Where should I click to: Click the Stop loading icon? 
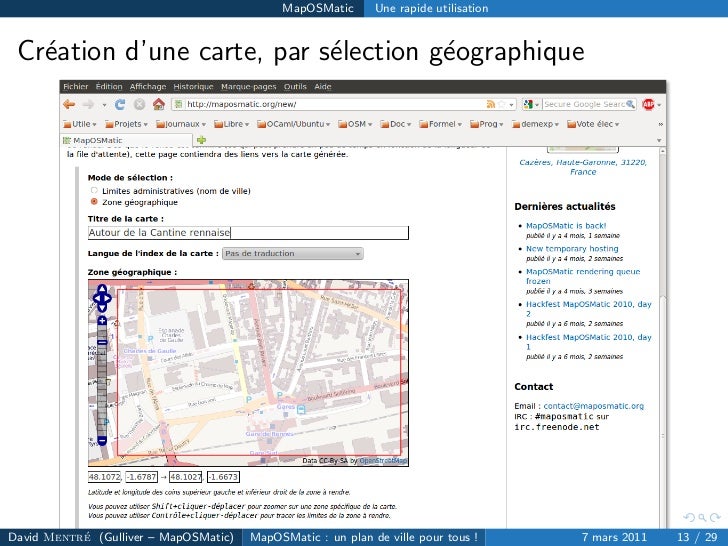coord(139,104)
